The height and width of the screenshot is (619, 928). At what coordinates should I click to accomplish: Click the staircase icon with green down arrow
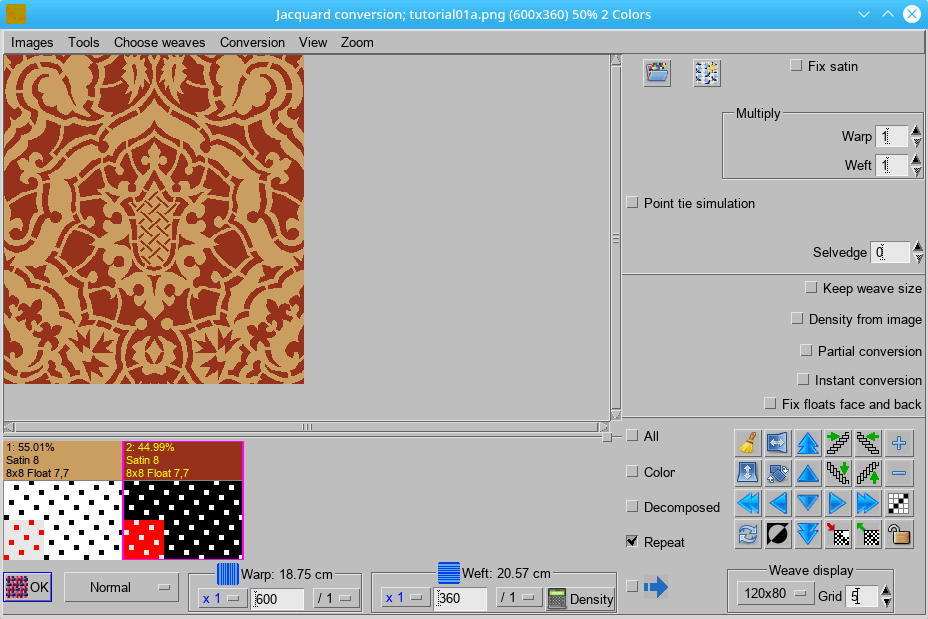(838, 473)
